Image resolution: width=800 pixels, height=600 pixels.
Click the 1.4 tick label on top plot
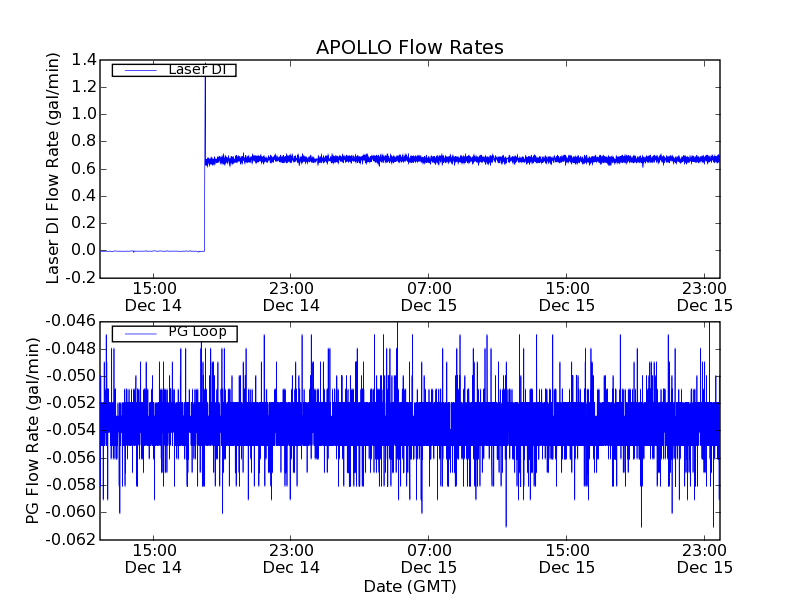point(84,60)
